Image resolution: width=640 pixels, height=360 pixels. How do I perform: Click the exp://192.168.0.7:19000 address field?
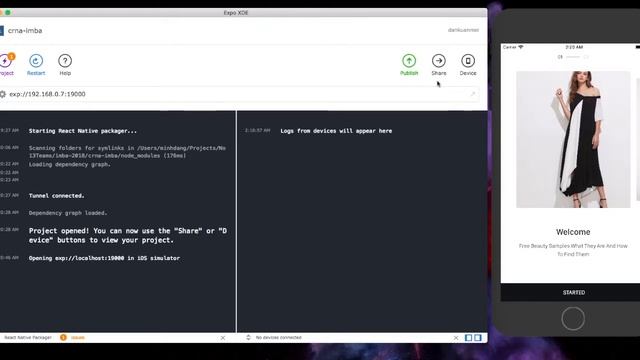pyautogui.click(x=239, y=94)
